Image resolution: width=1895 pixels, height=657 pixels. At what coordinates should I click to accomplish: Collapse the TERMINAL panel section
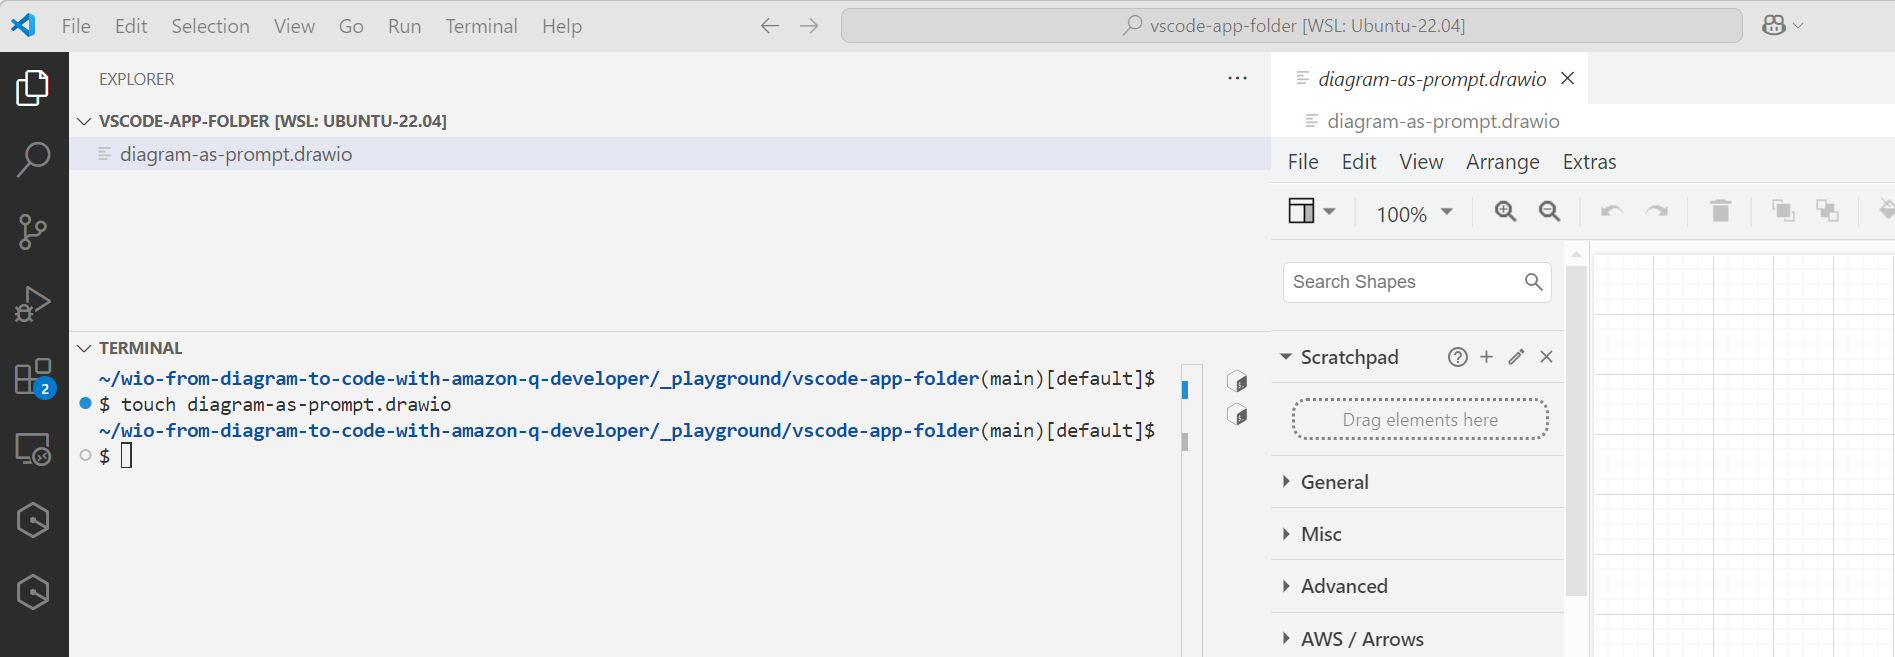[84, 348]
